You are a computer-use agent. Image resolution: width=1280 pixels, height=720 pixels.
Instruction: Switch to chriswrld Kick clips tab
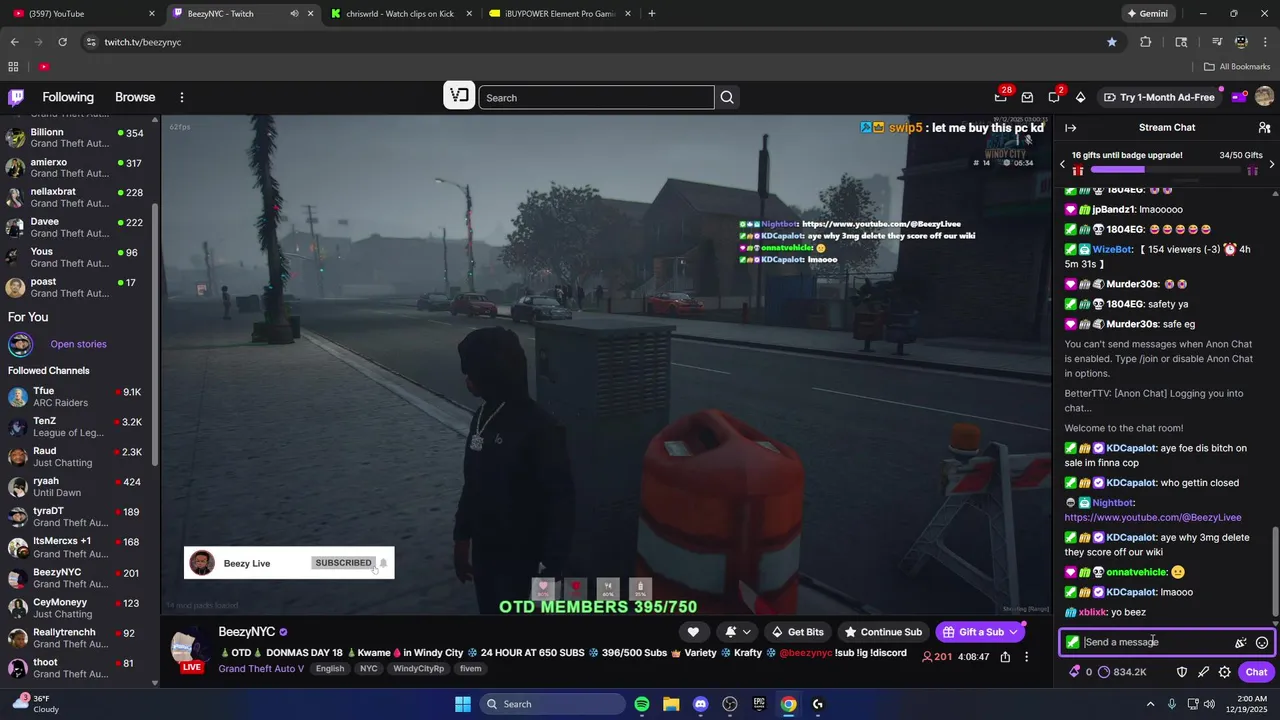point(399,13)
